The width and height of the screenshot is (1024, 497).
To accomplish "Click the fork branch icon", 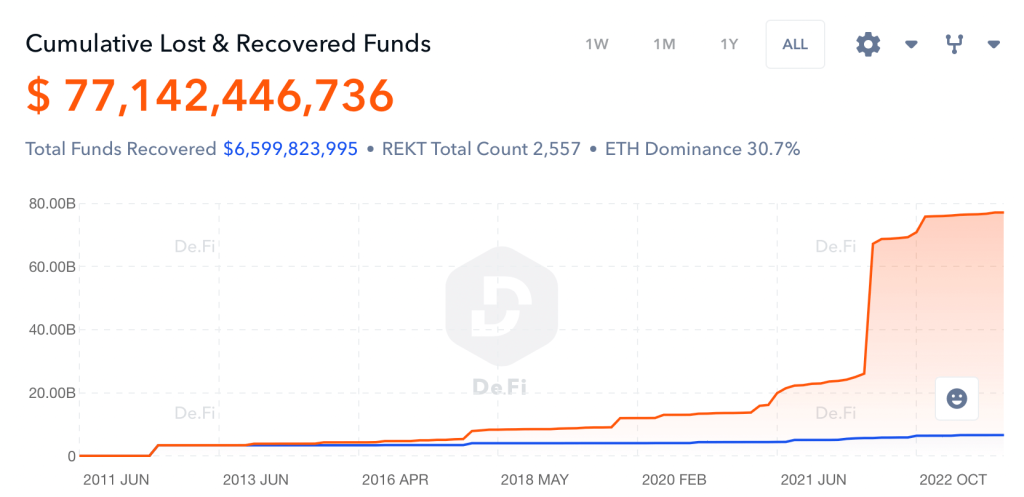I will click(x=953, y=44).
